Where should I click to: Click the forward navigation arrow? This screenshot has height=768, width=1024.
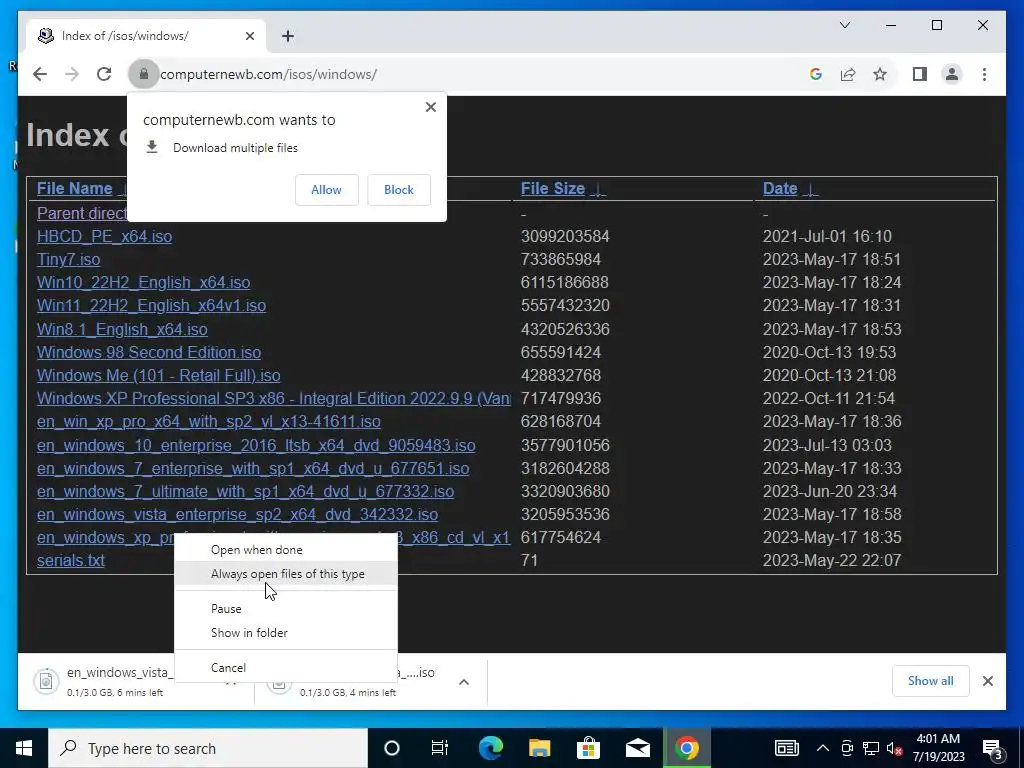click(x=72, y=74)
